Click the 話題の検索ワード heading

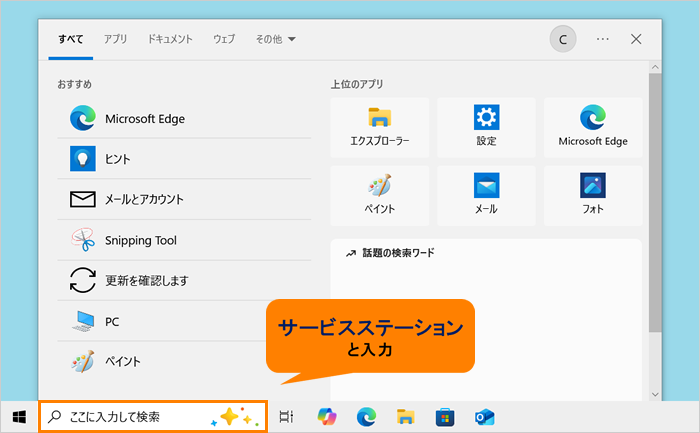click(x=398, y=253)
